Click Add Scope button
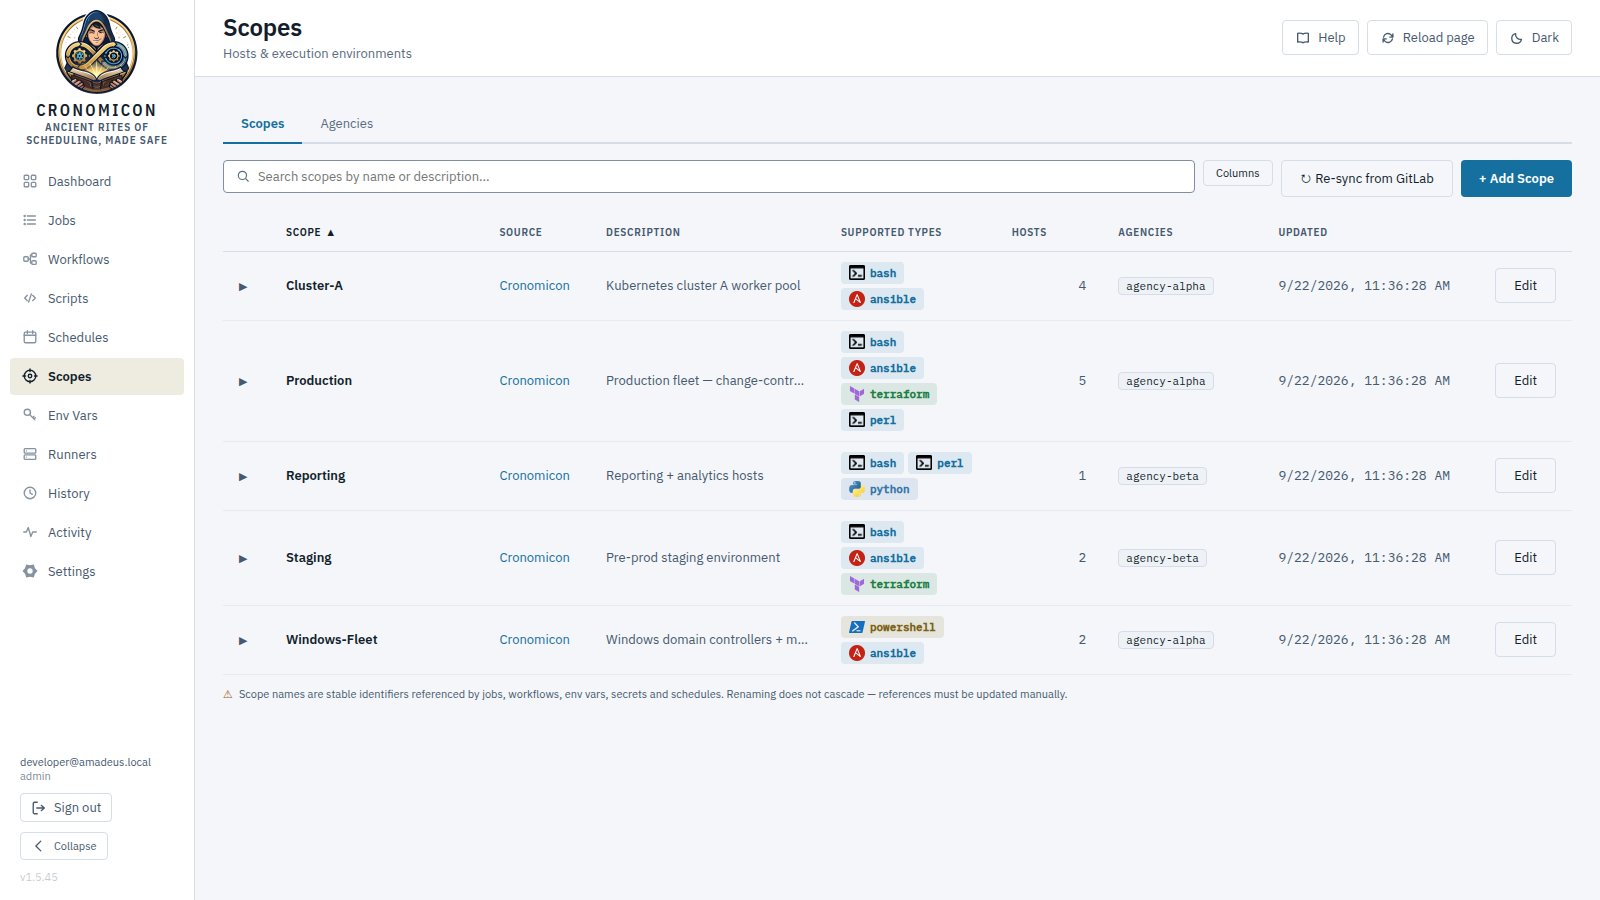 click(x=1516, y=178)
